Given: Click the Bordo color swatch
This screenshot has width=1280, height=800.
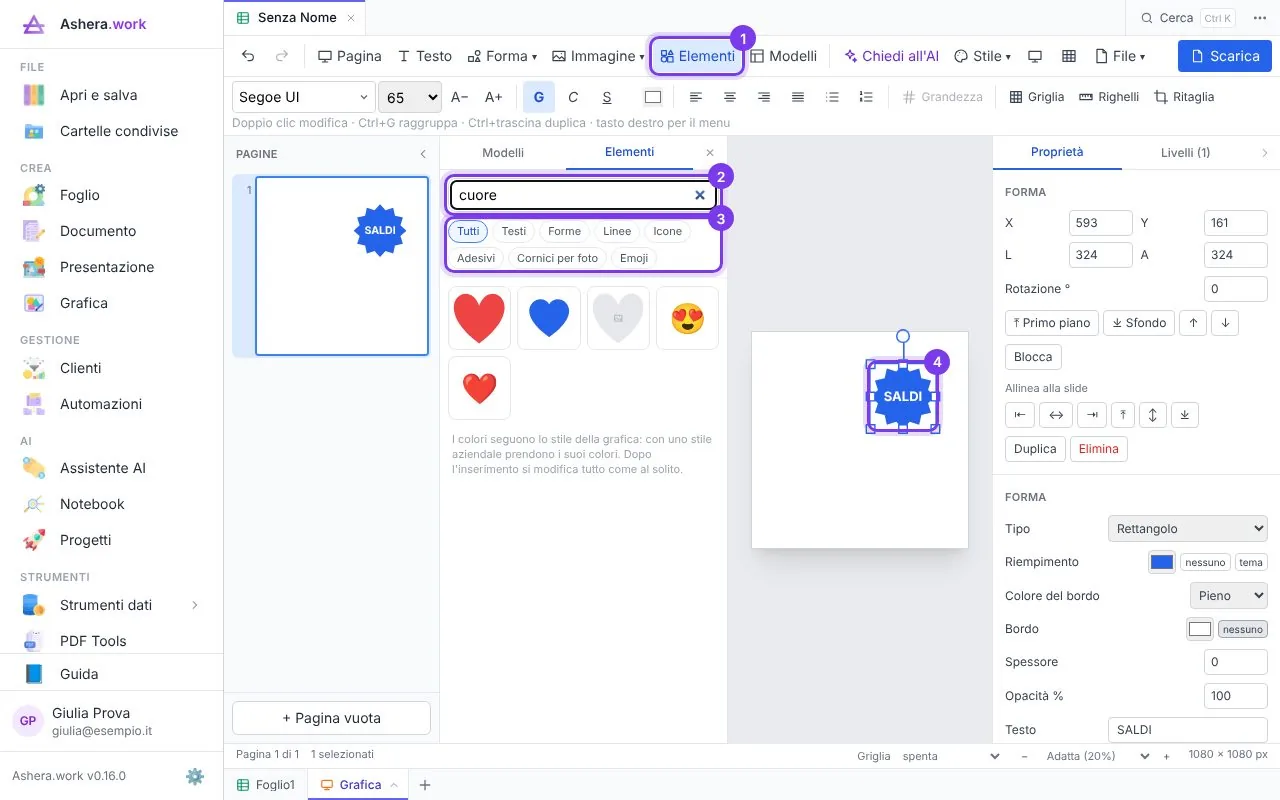Looking at the screenshot, I should point(1200,629).
